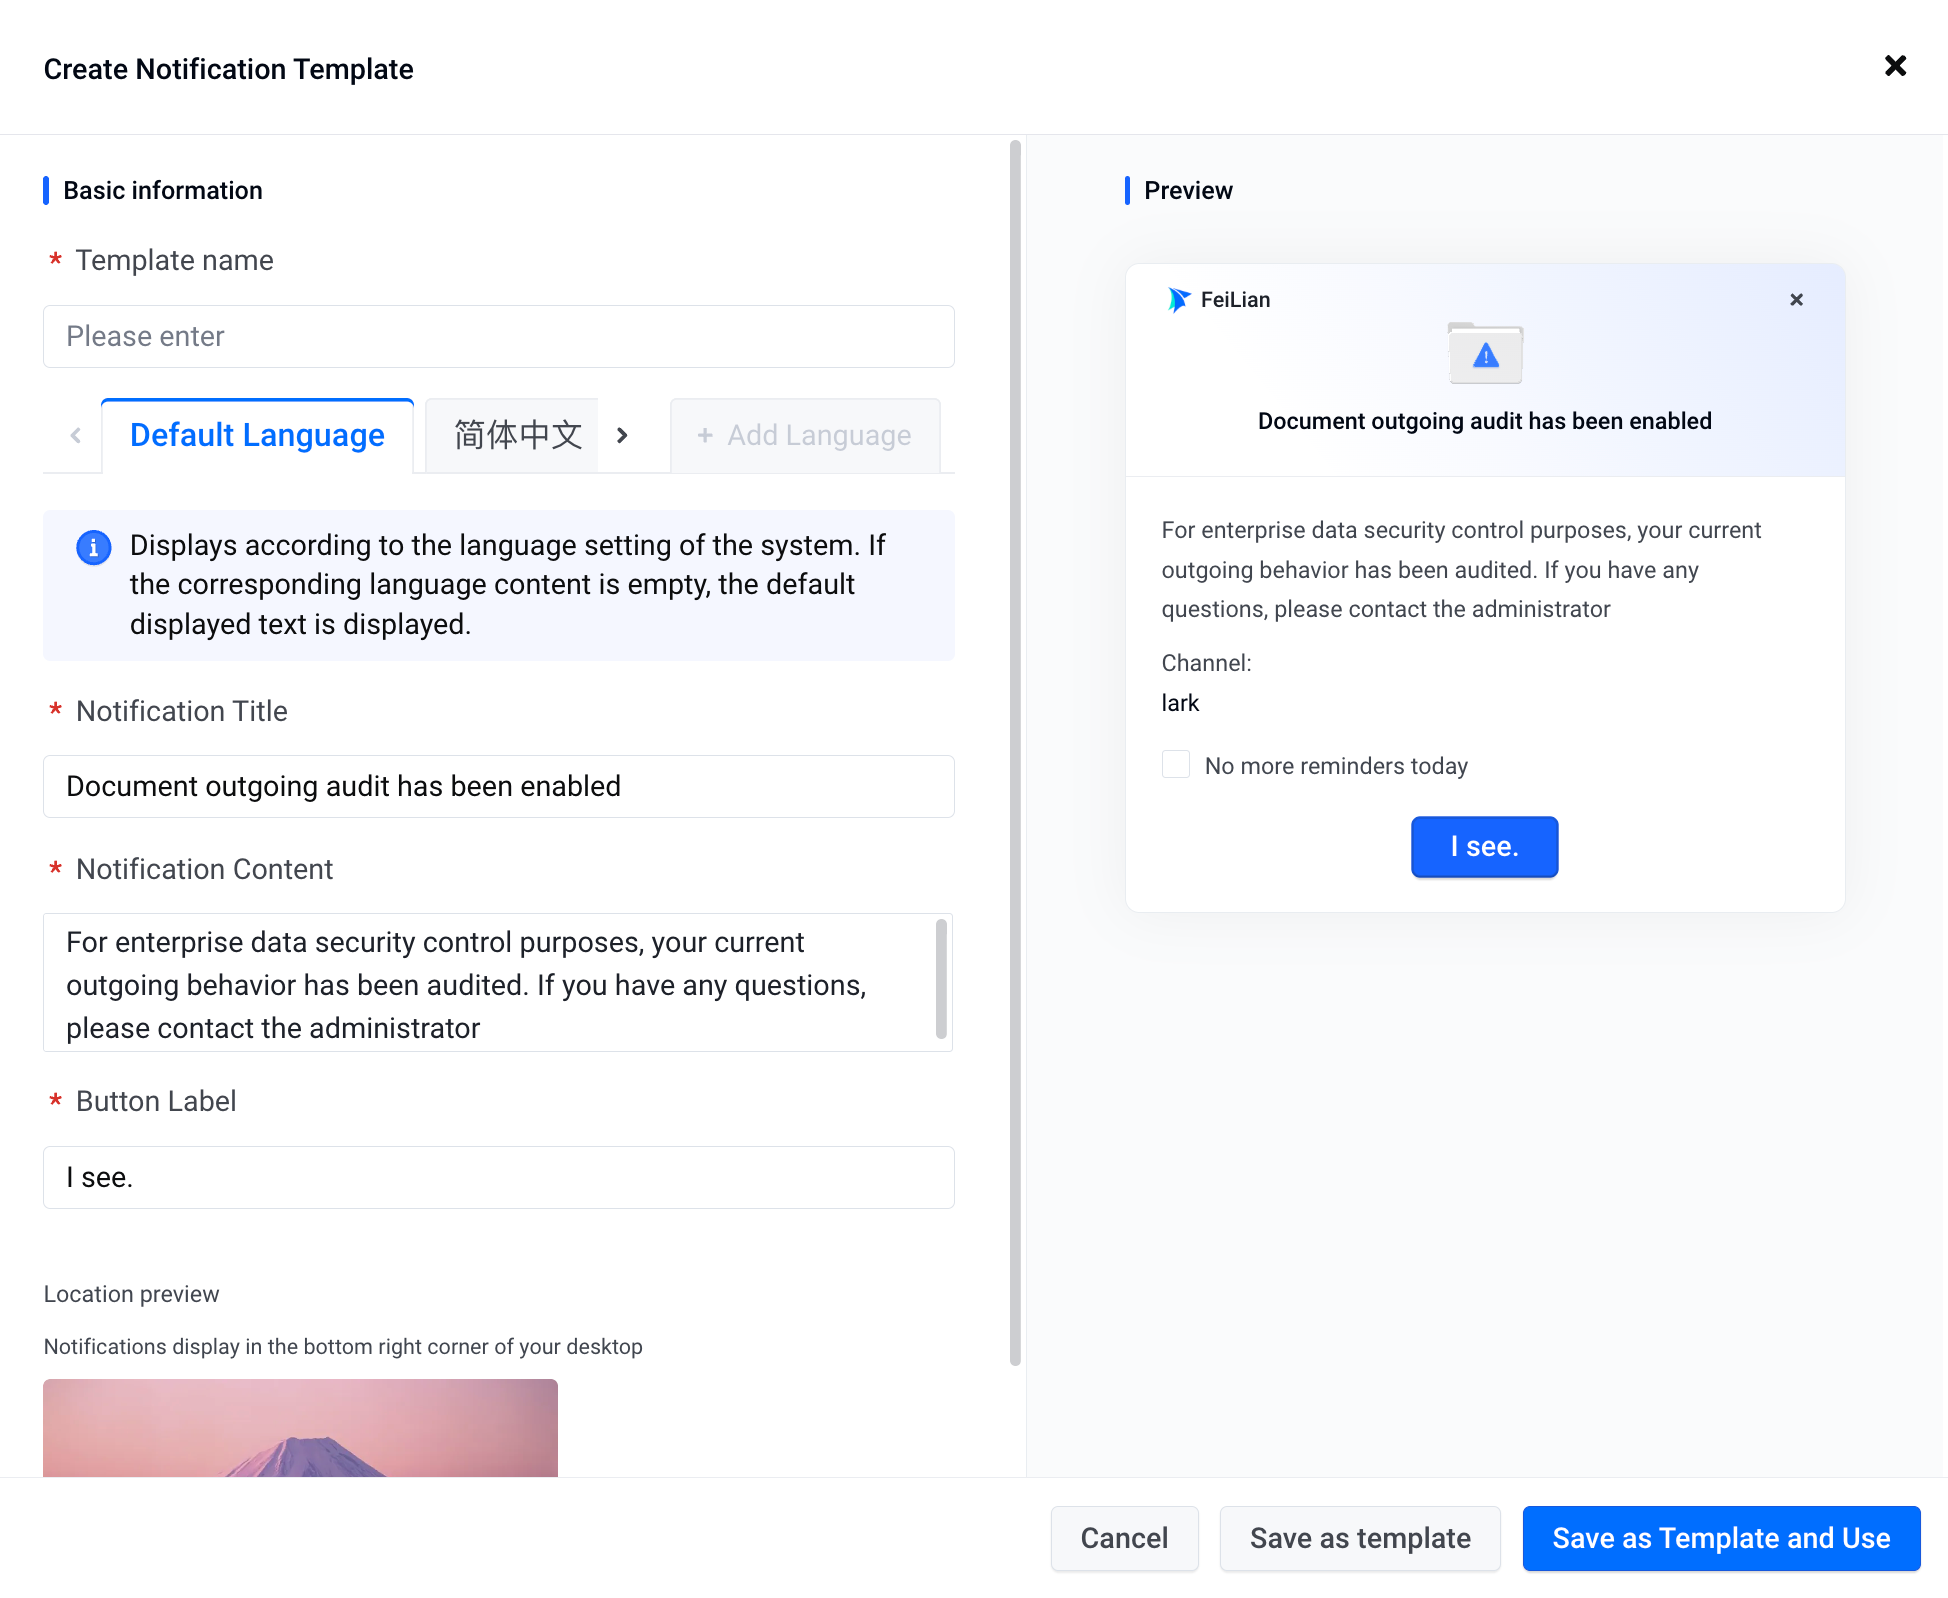Check the No more reminders today box
The height and width of the screenshot is (1598, 1948).
click(1176, 765)
